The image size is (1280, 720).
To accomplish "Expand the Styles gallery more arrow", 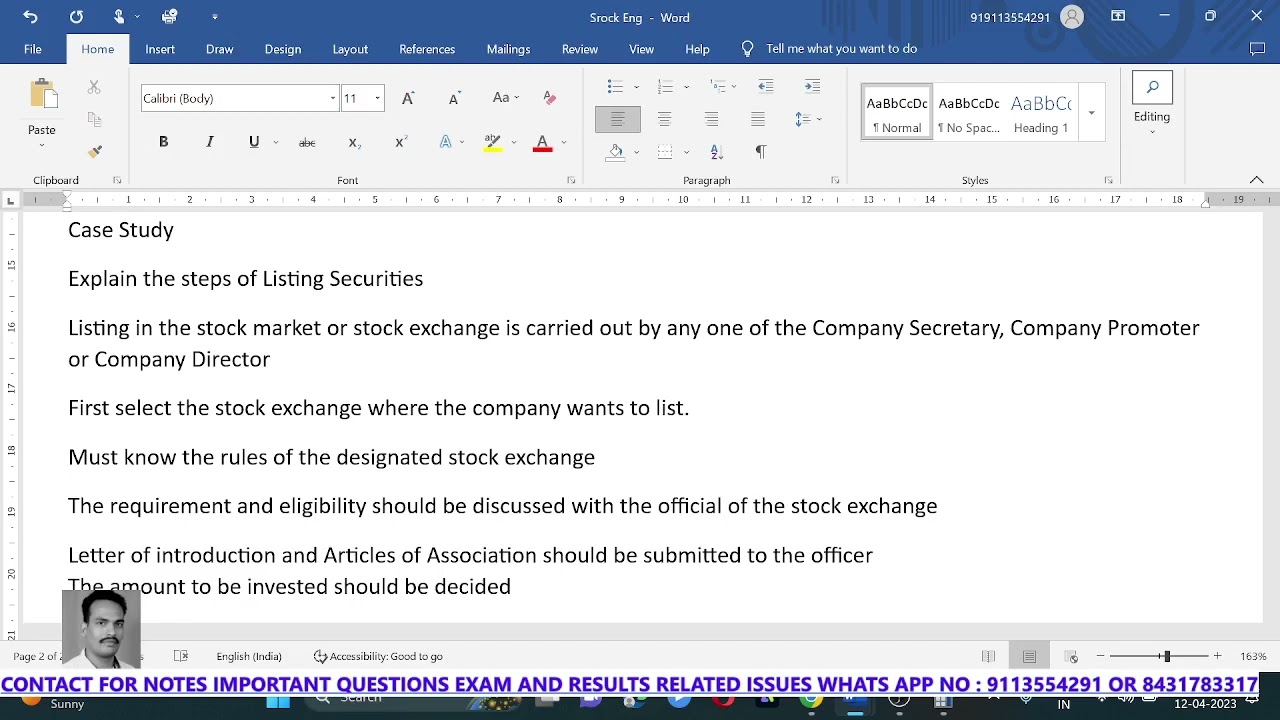I will [x=1091, y=112].
